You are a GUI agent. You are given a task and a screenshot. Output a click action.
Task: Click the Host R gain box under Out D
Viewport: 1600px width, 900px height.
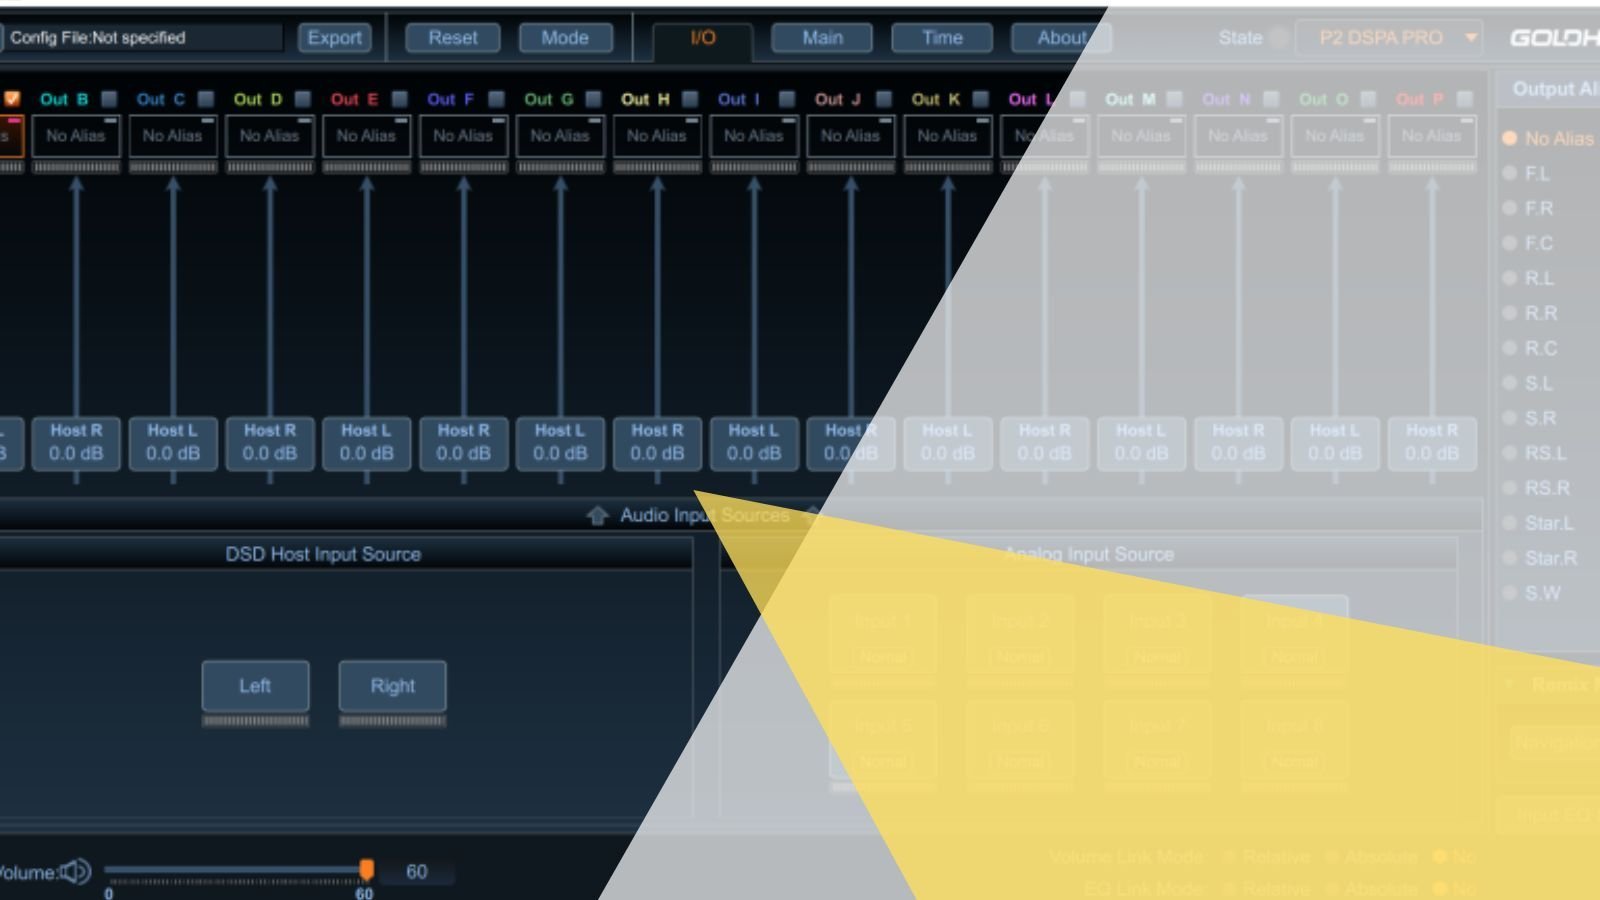[x=269, y=442]
